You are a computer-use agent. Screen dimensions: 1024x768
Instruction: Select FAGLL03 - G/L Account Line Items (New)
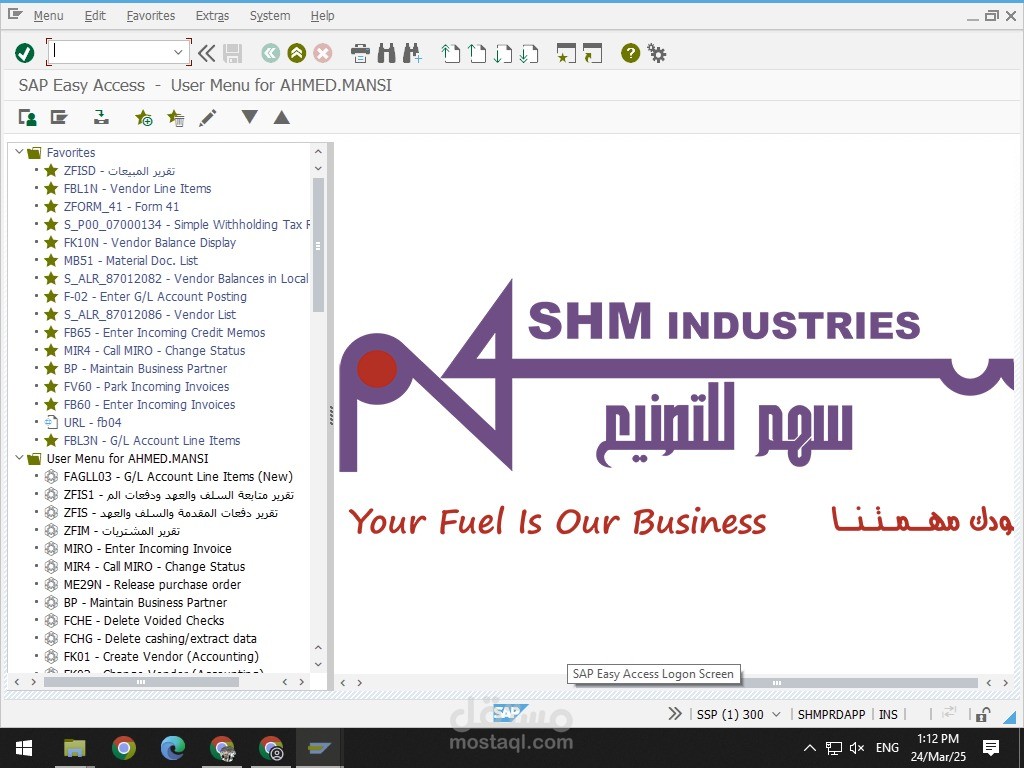[178, 476]
